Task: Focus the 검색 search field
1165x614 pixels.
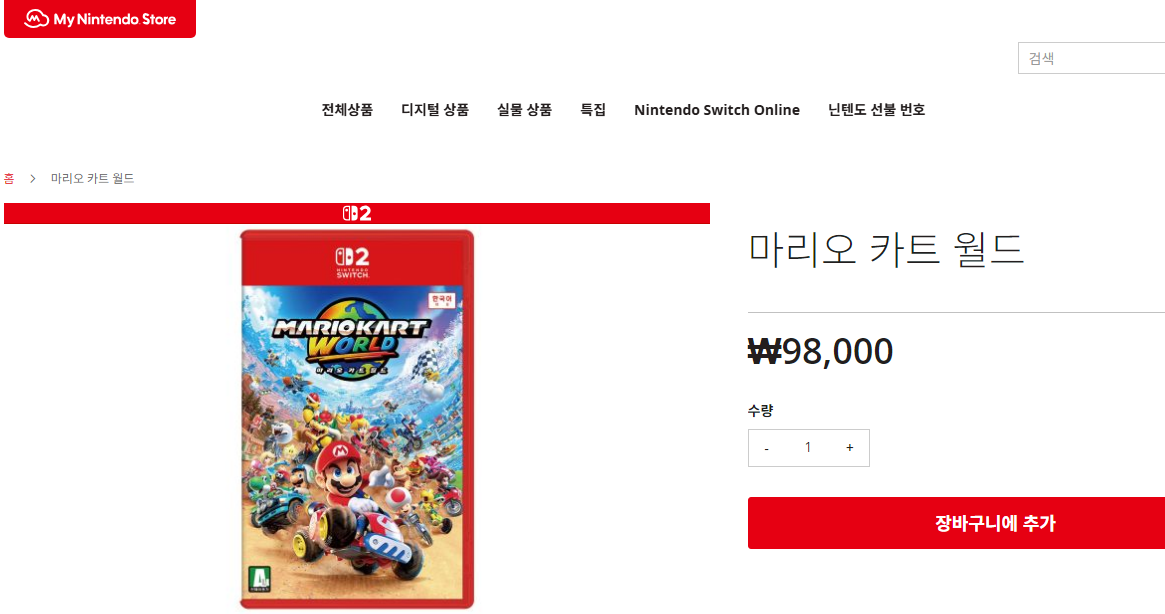Action: 1092,58
